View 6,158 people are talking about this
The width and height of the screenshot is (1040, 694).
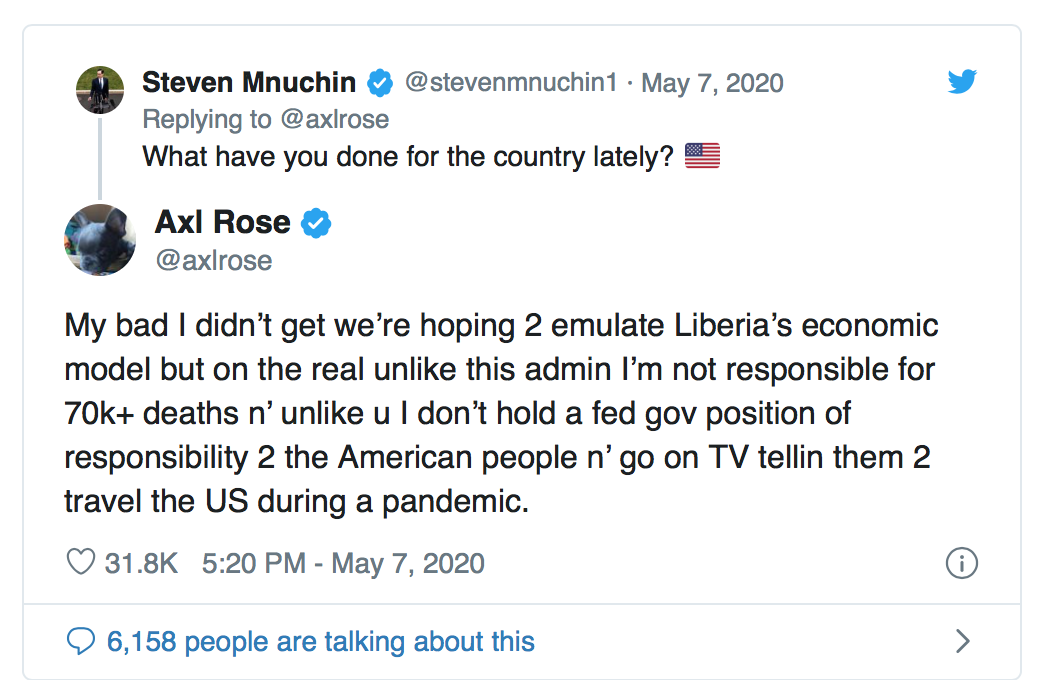tap(320, 641)
